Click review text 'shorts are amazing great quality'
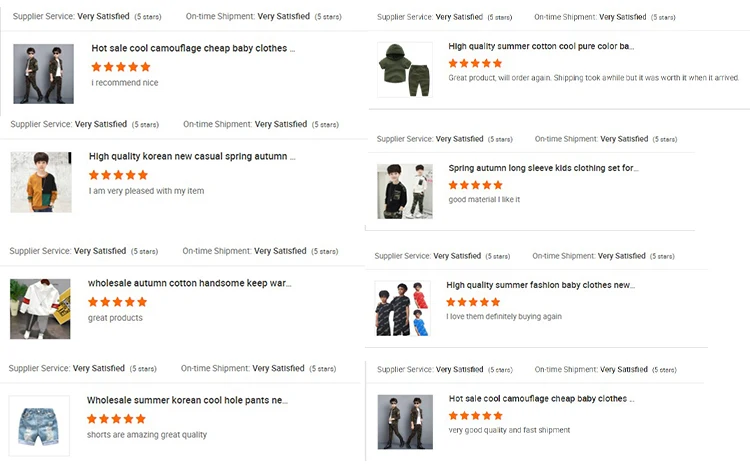 (147, 435)
